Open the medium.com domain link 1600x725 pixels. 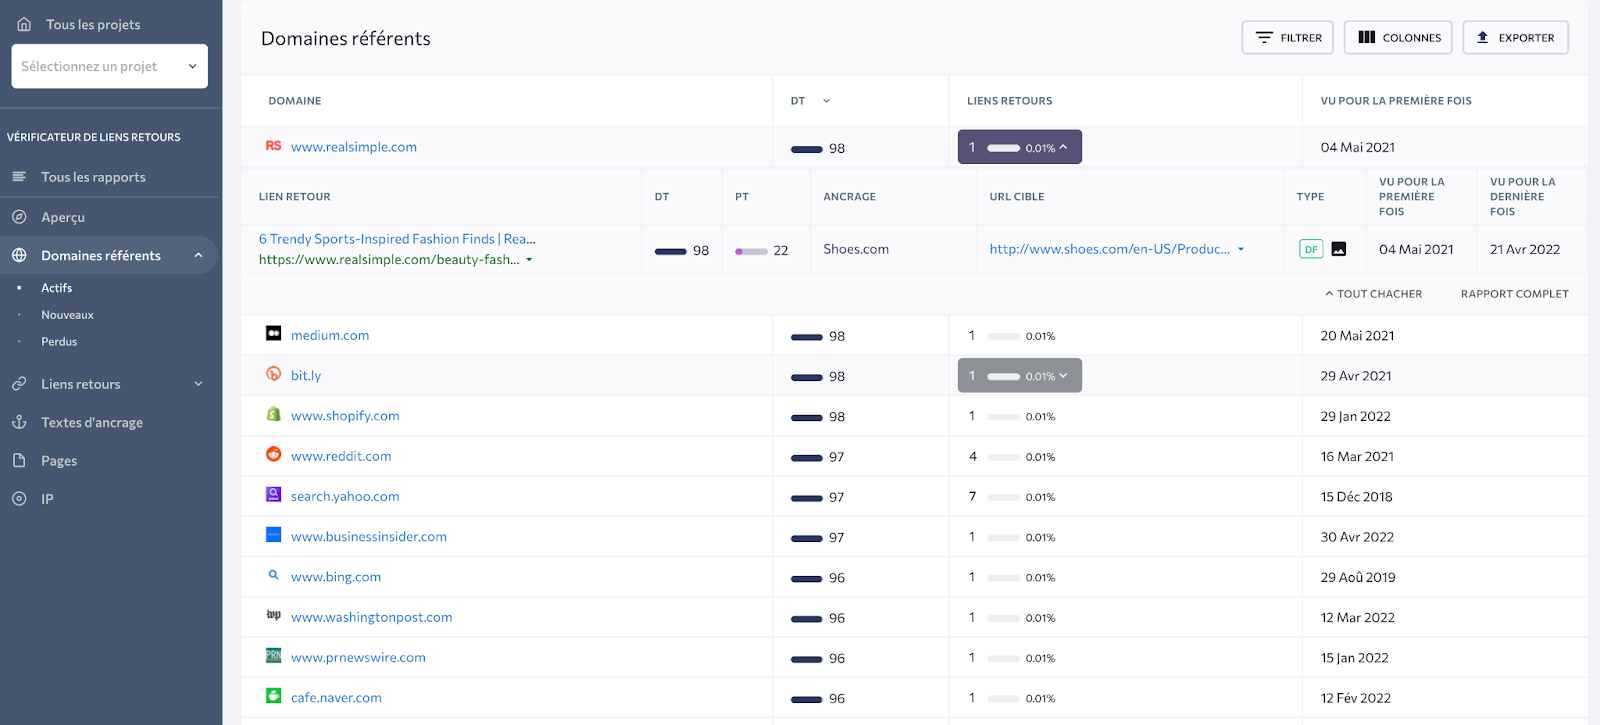tap(330, 336)
